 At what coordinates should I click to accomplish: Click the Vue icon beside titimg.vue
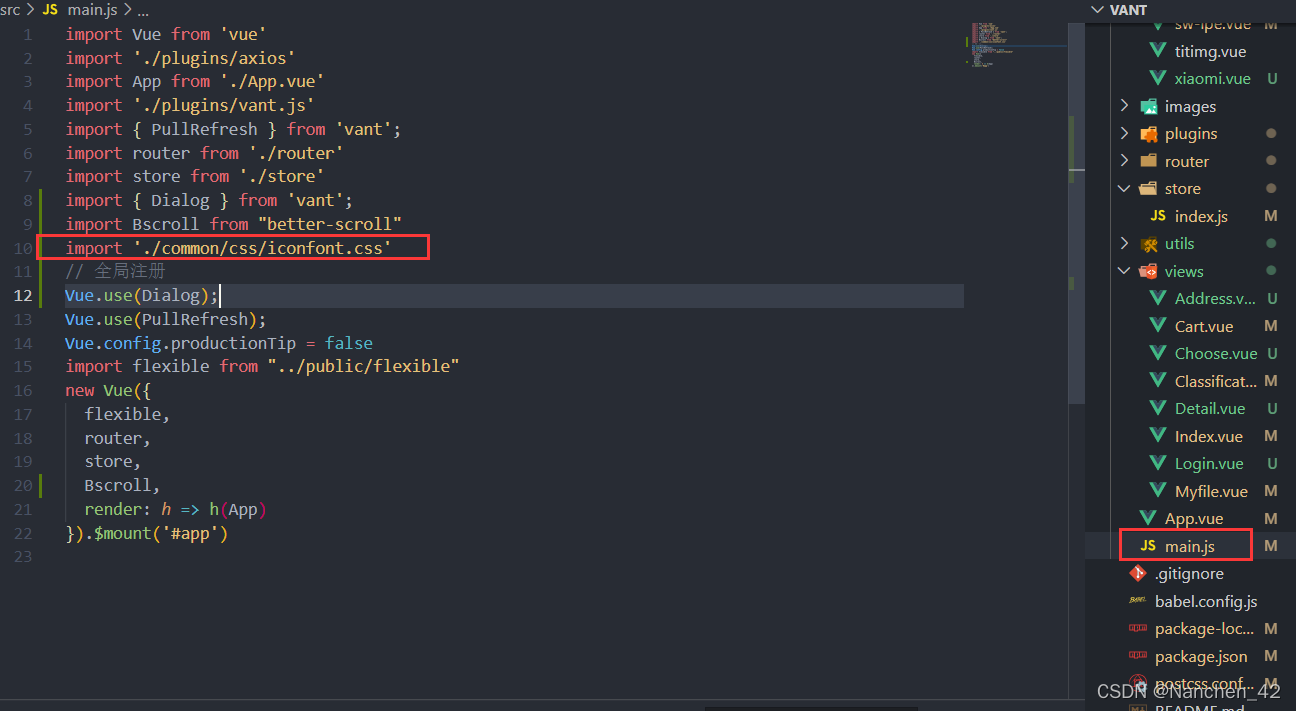coord(1159,51)
